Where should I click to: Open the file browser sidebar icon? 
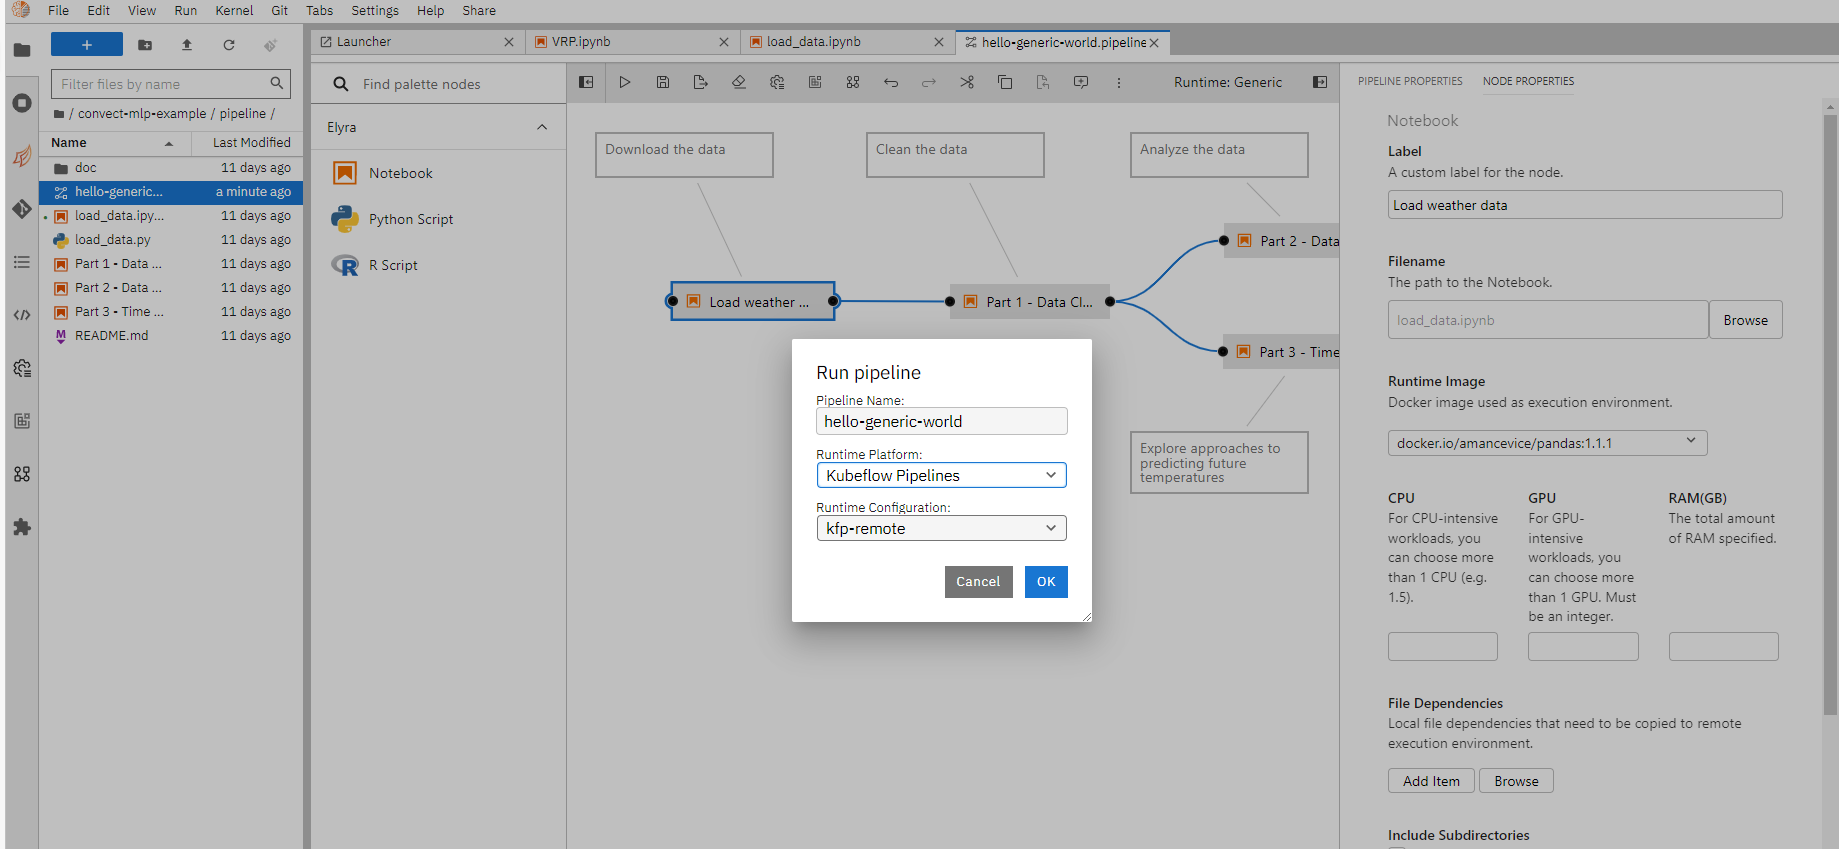click(22, 50)
